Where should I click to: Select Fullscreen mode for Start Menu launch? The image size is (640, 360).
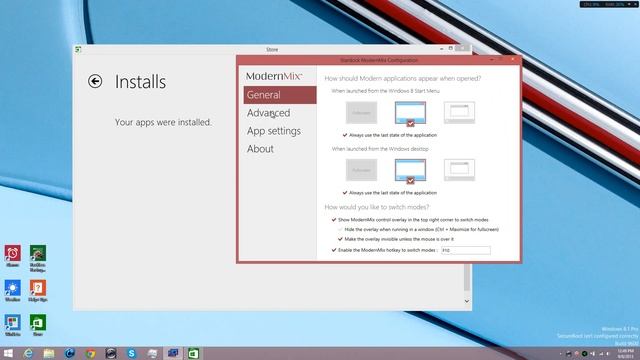pos(361,113)
